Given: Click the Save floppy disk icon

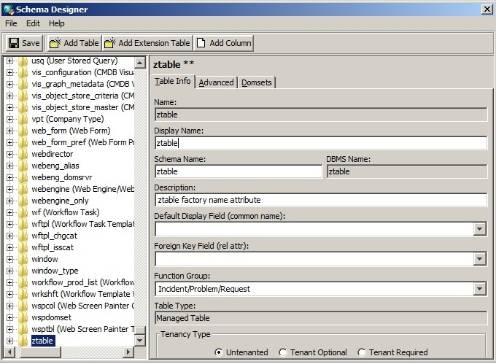Looking at the screenshot, I should coord(14,43).
